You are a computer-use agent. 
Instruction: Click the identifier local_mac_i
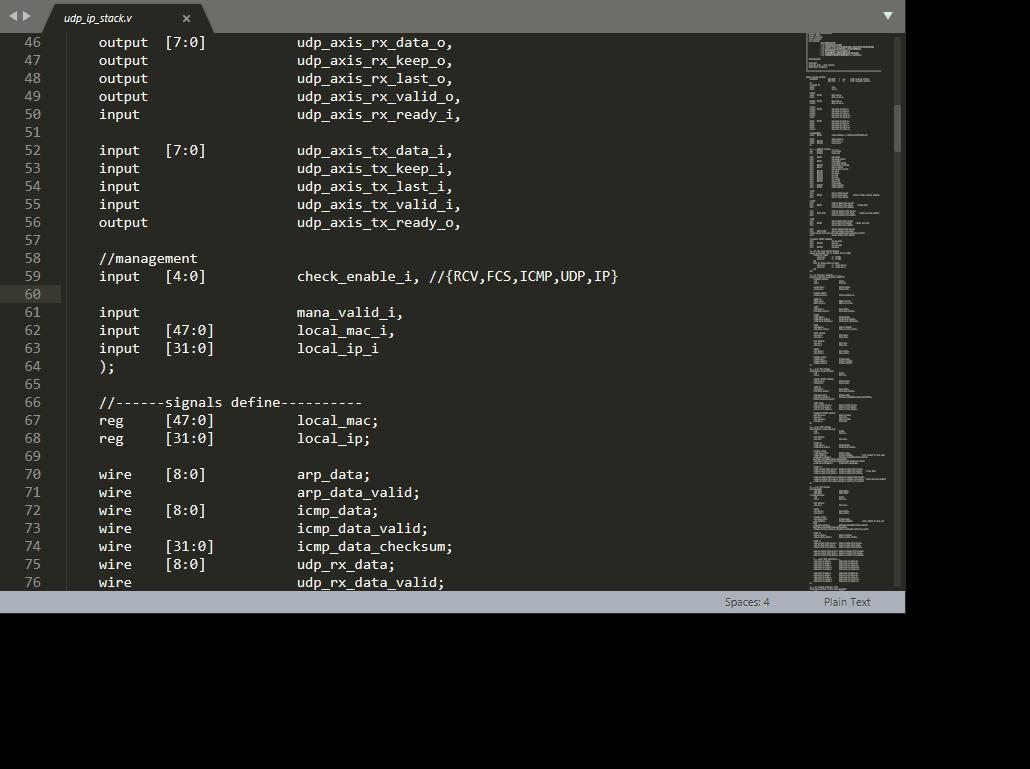(x=340, y=330)
